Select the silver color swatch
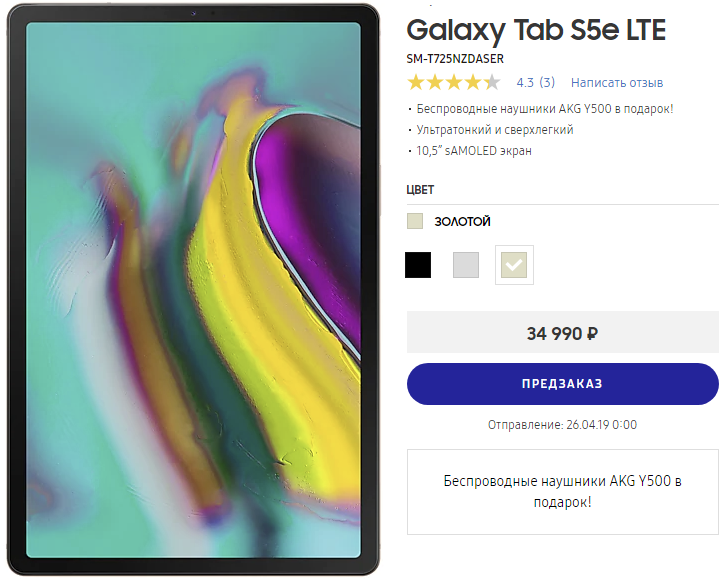 pos(466,265)
